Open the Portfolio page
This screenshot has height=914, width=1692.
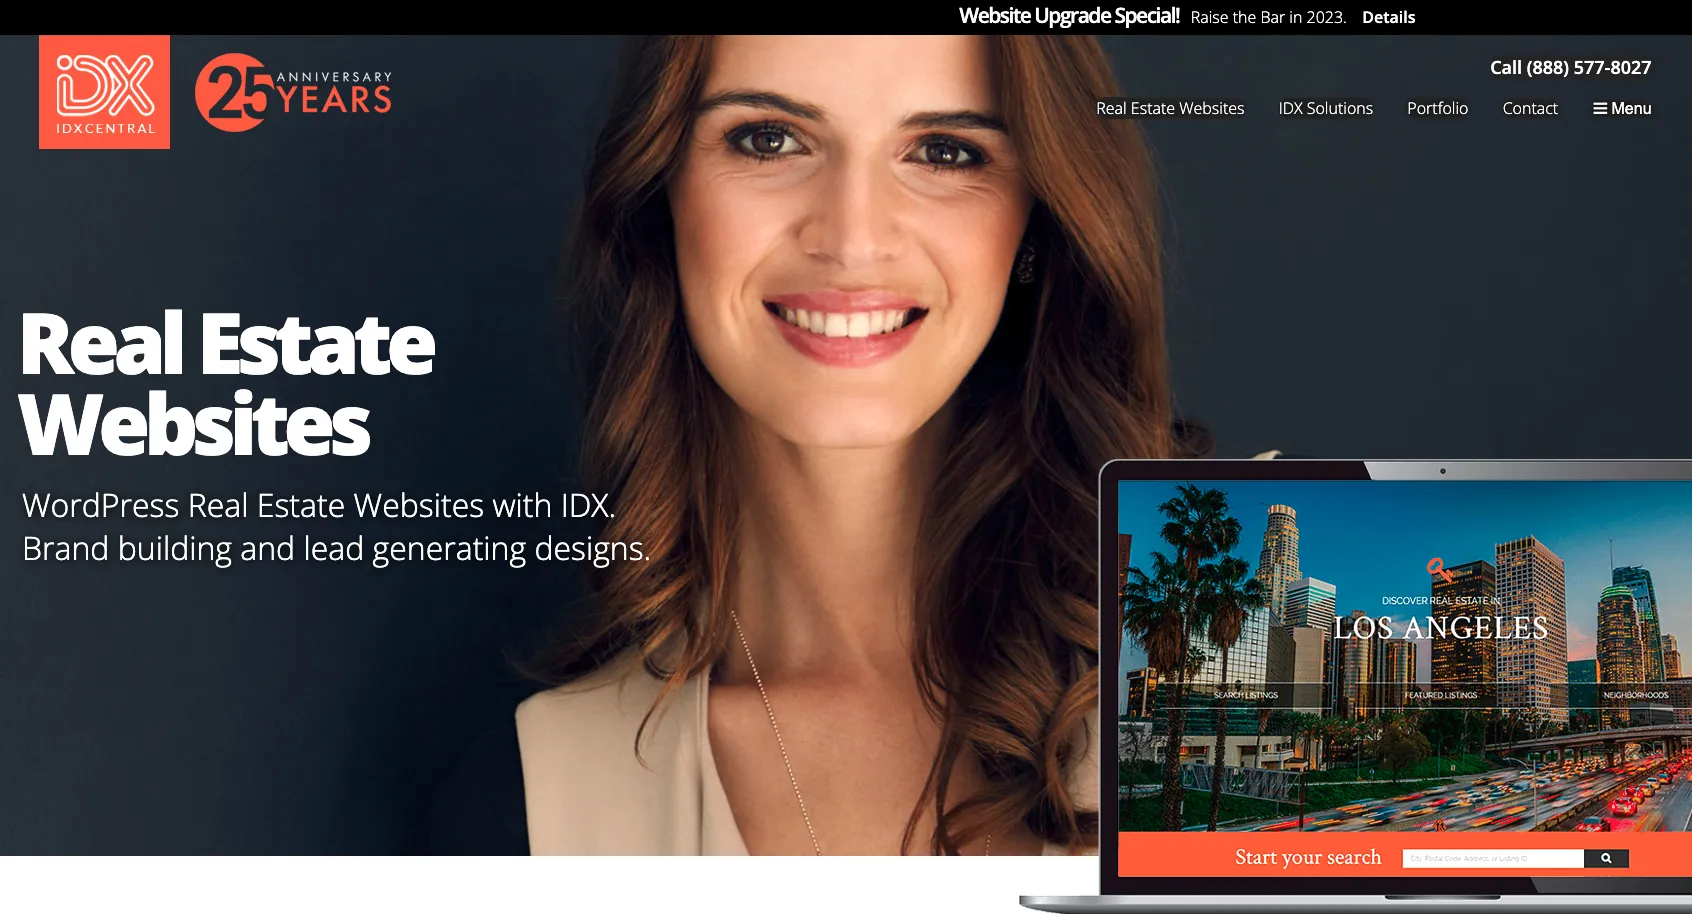pyautogui.click(x=1437, y=108)
